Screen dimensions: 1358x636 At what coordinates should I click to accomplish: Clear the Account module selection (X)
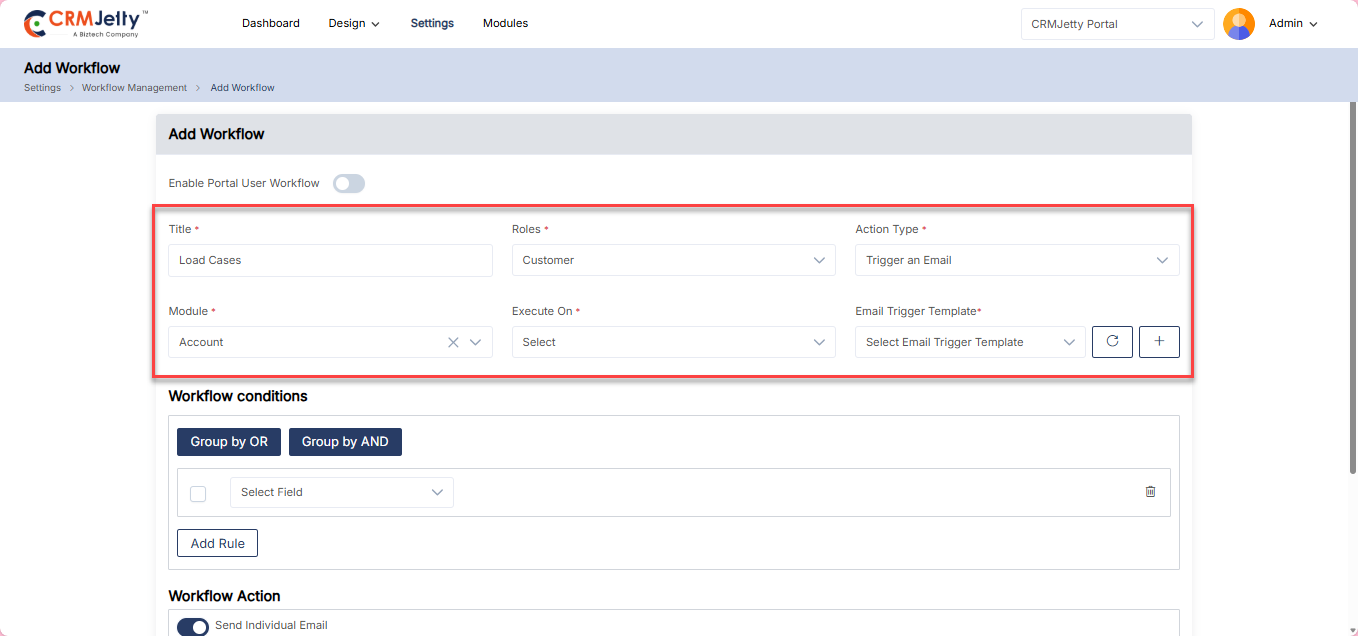point(453,342)
